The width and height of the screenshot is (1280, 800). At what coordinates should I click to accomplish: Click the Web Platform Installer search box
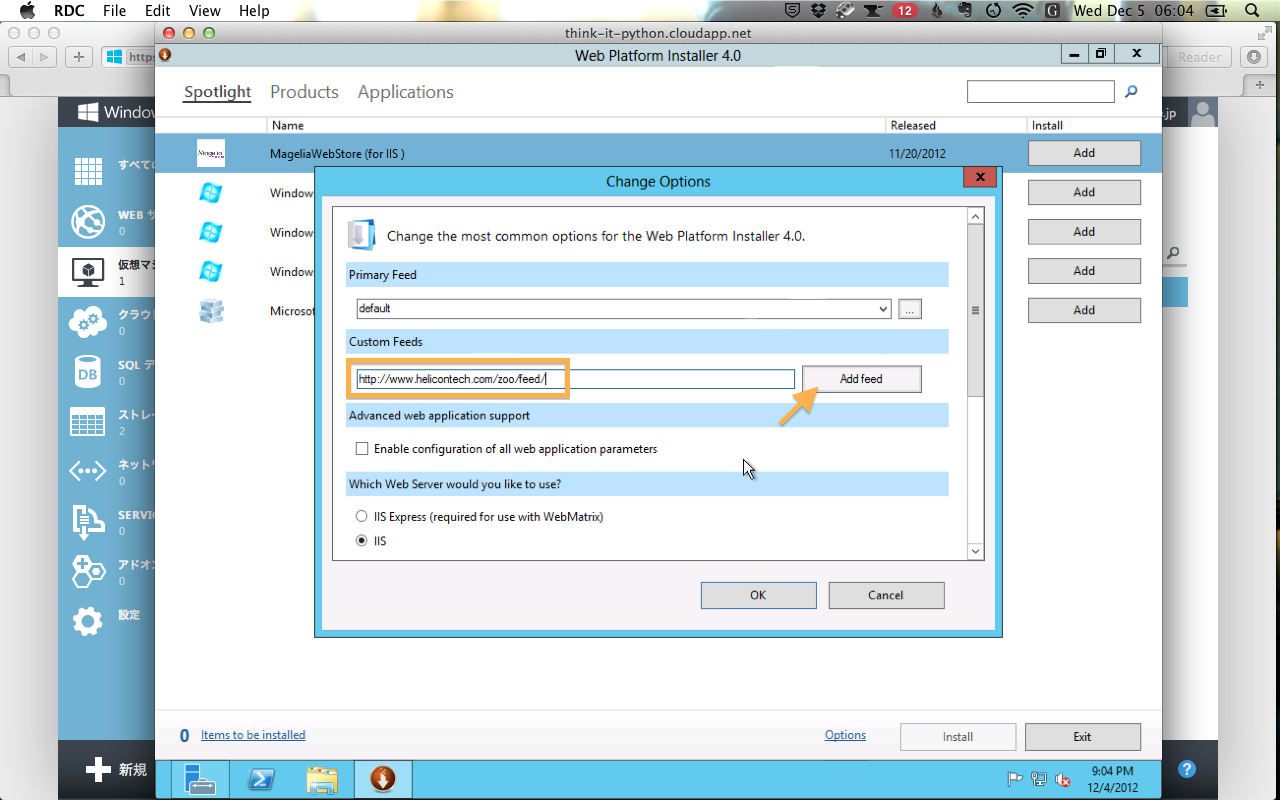pos(1040,92)
